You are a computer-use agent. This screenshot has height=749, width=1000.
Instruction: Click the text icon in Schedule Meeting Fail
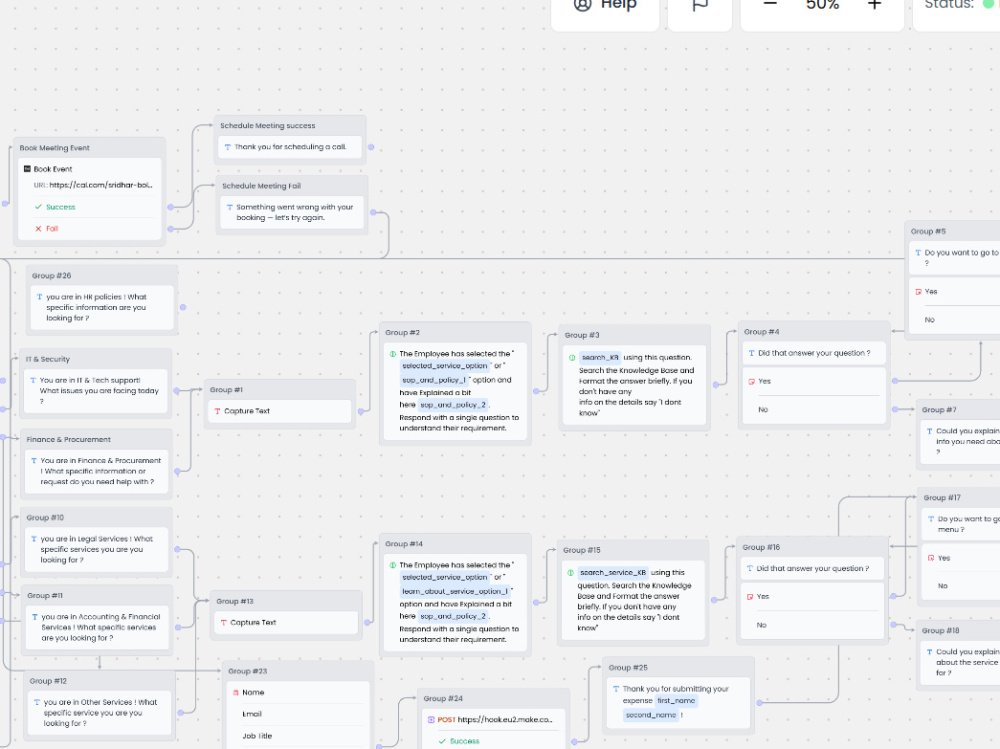pyautogui.click(x=230, y=207)
